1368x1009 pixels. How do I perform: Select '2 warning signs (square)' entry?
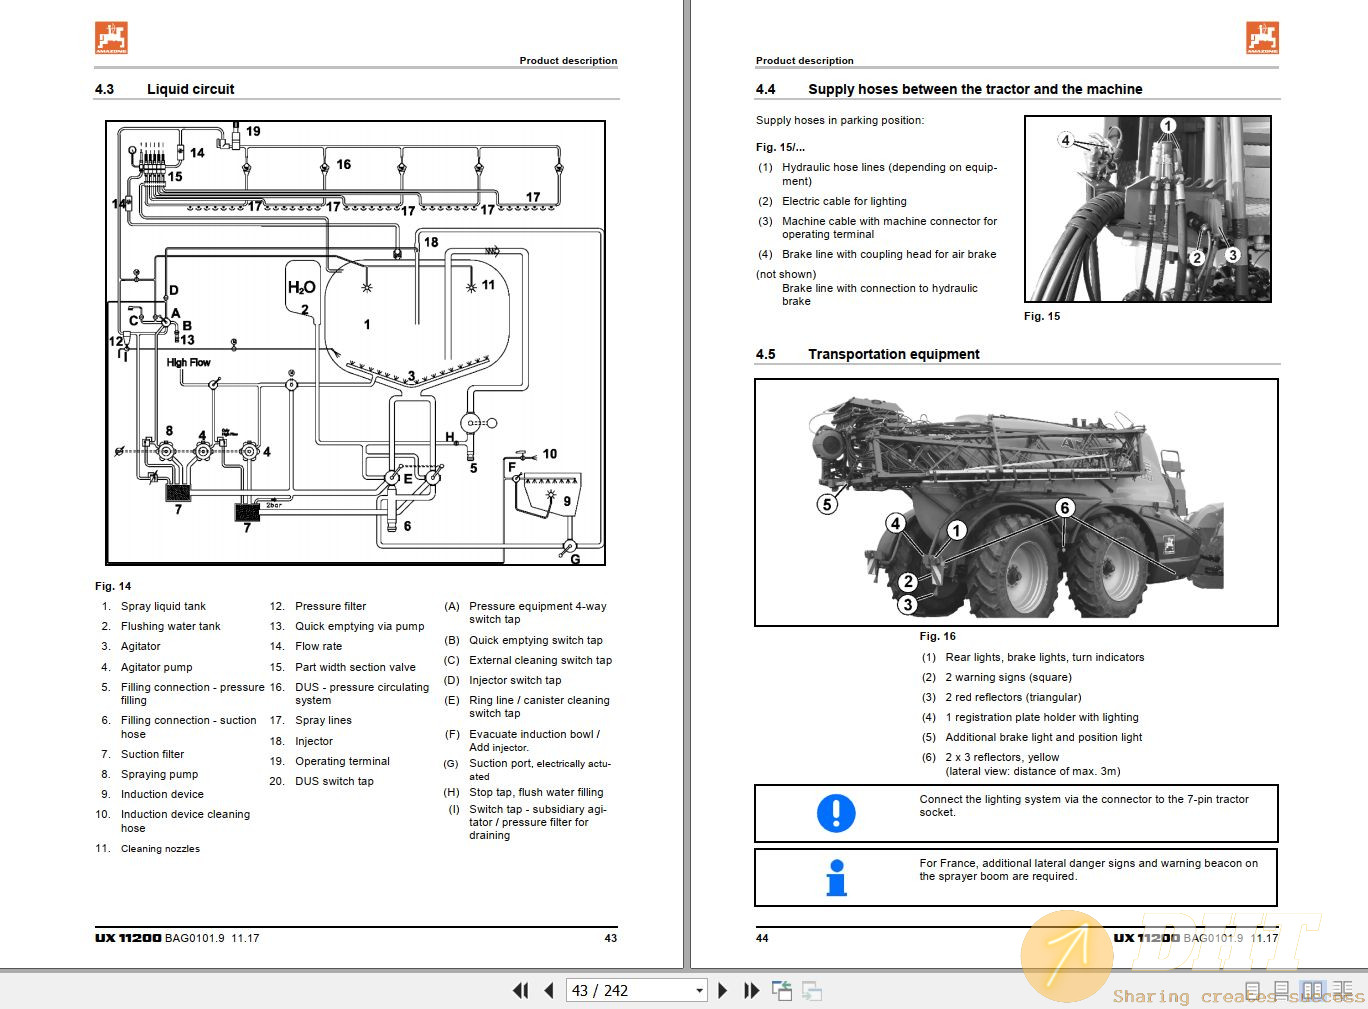pos(1008,677)
